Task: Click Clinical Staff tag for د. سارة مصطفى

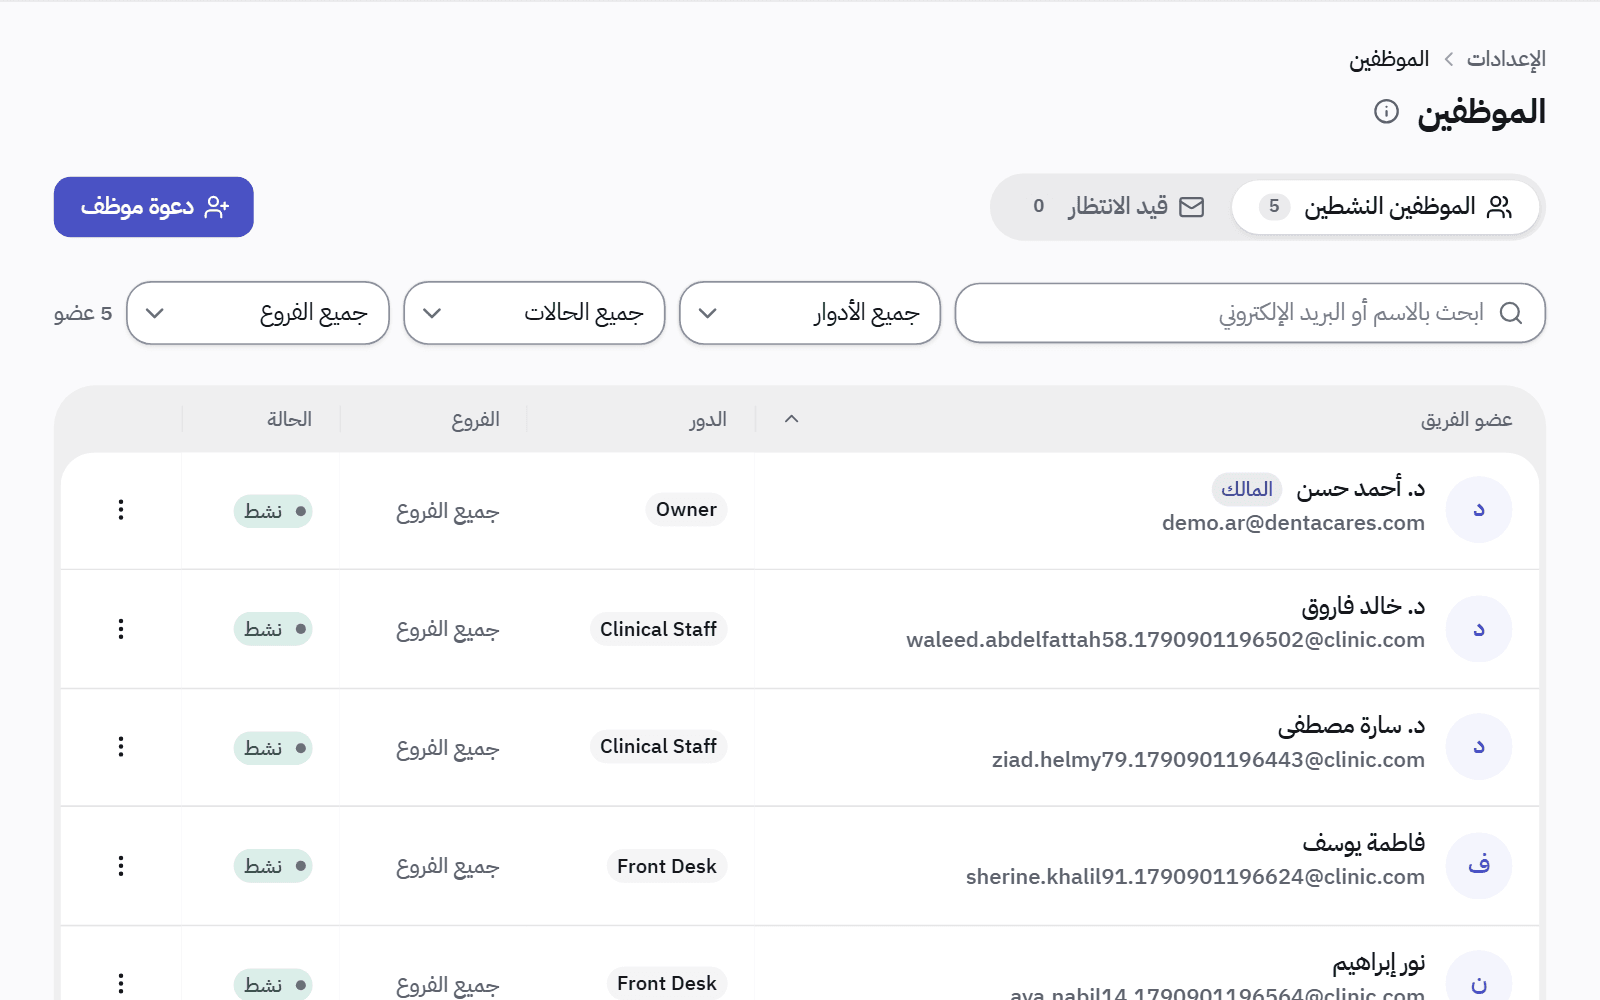Action: click(x=658, y=747)
